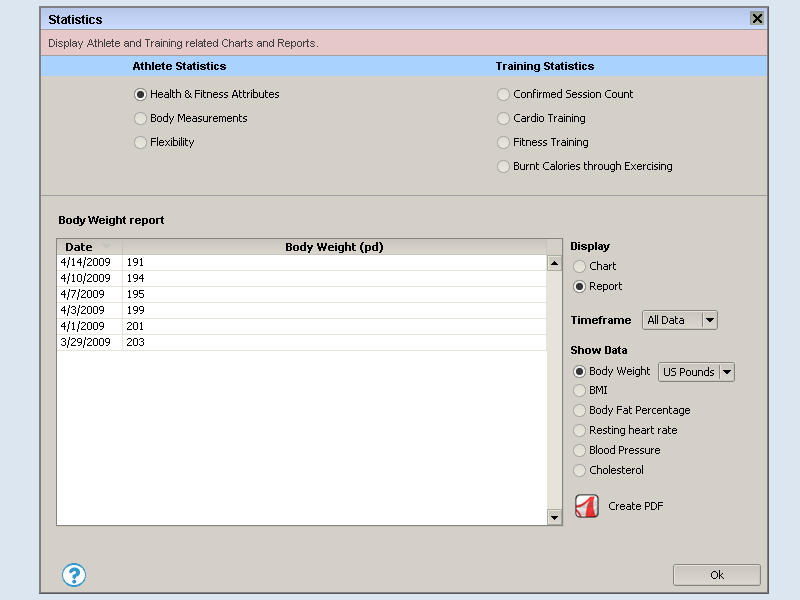Show BMI data
This screenshot has width=800, height=600.
[x=580, y=390]
